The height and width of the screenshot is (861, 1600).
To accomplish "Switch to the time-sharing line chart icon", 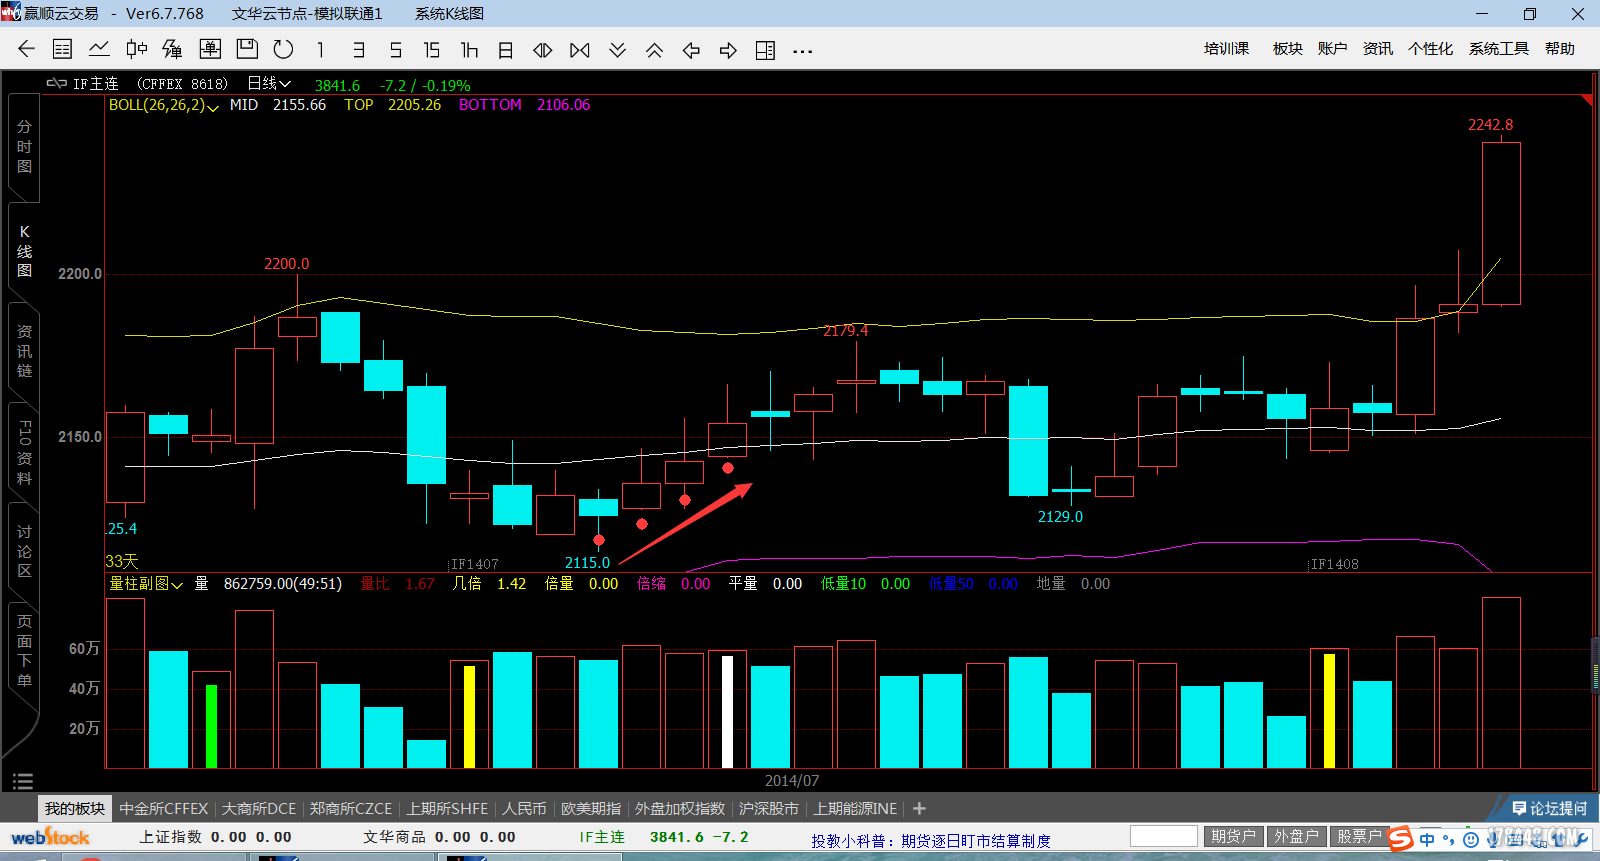I will [99, 49].
